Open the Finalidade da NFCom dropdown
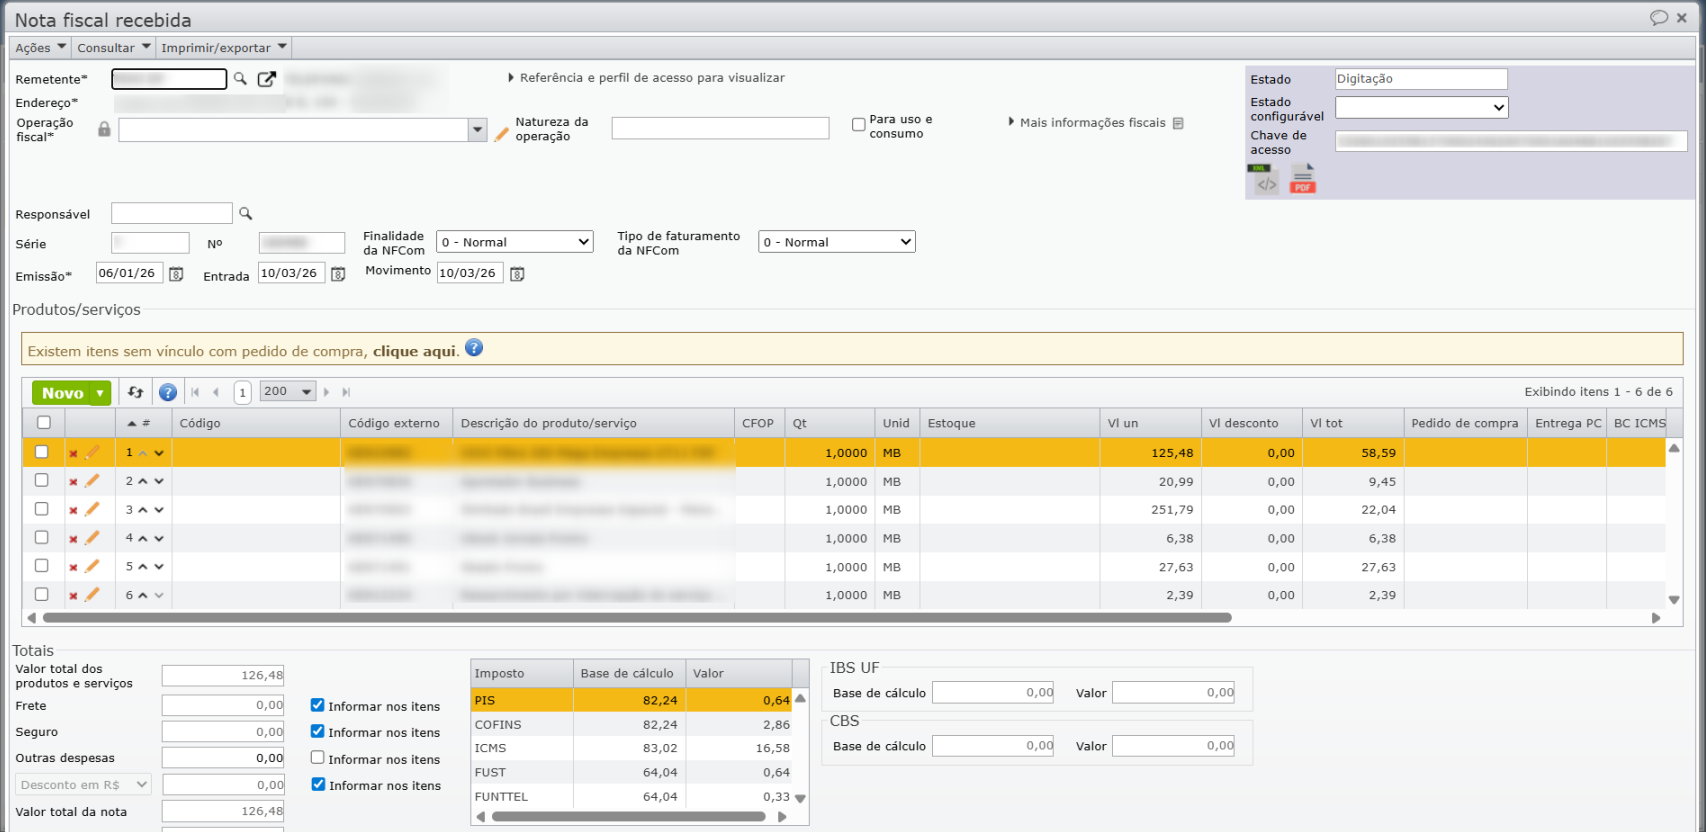The image size is (1706, 832). pos(514,242)
